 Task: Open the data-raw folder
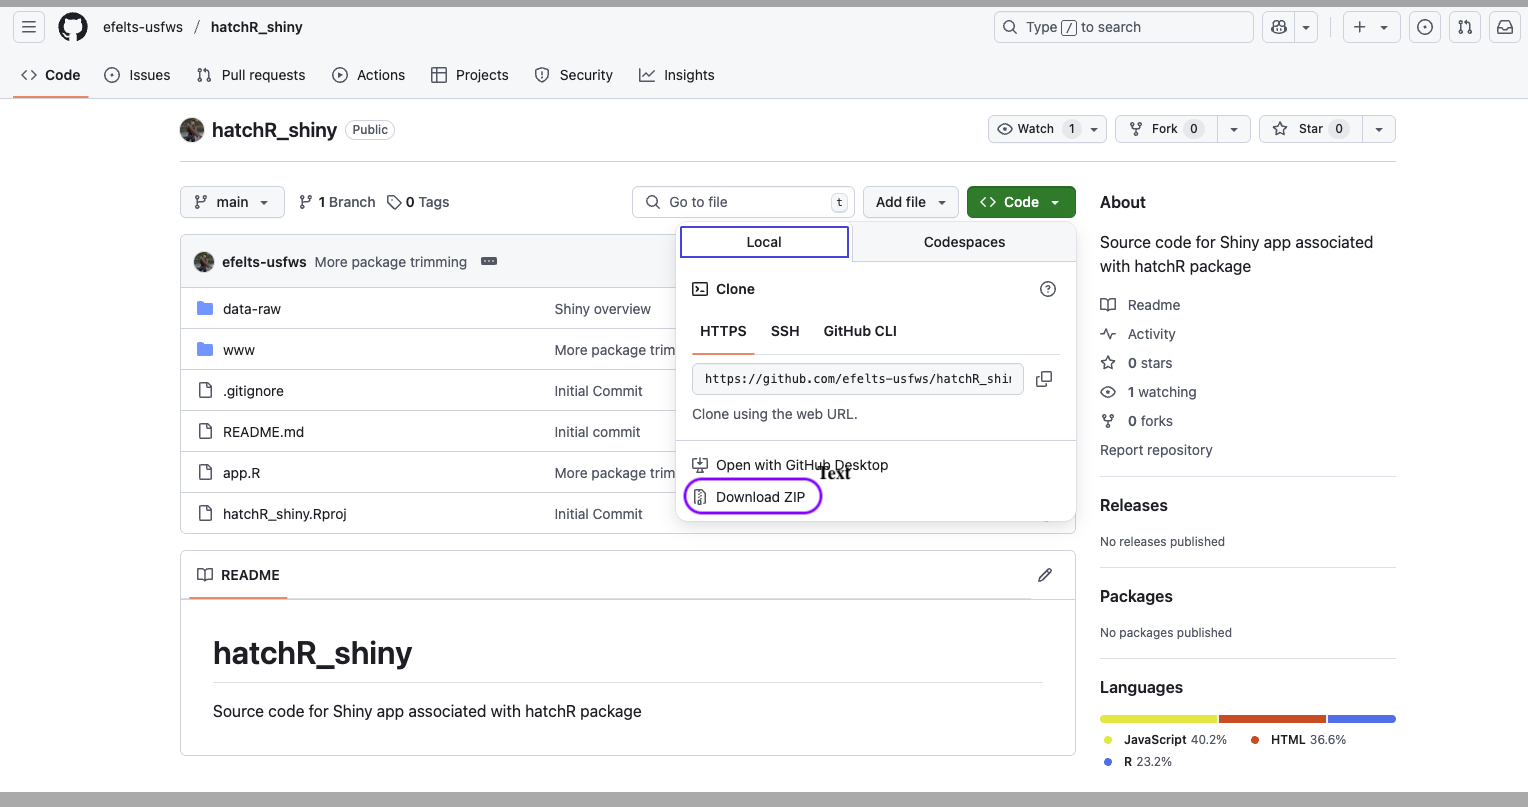click(252, 309)
